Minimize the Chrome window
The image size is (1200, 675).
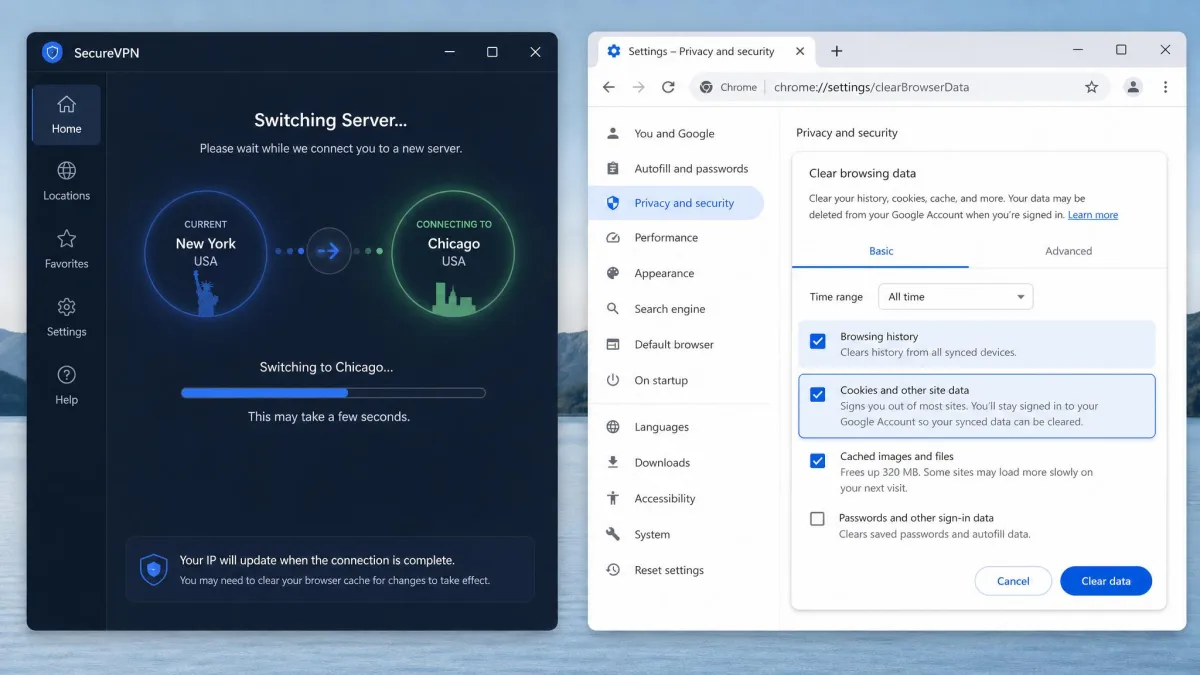(1077, 50)
